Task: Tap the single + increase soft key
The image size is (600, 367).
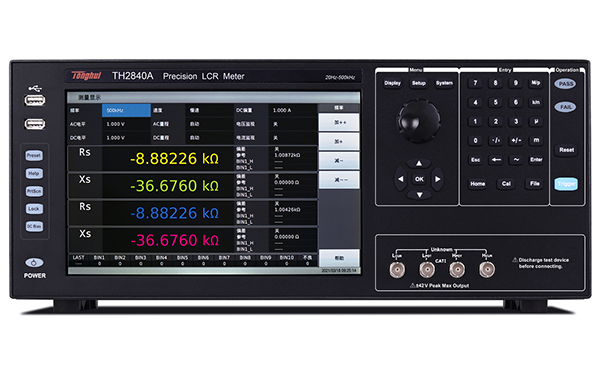Action: [339, 142]
